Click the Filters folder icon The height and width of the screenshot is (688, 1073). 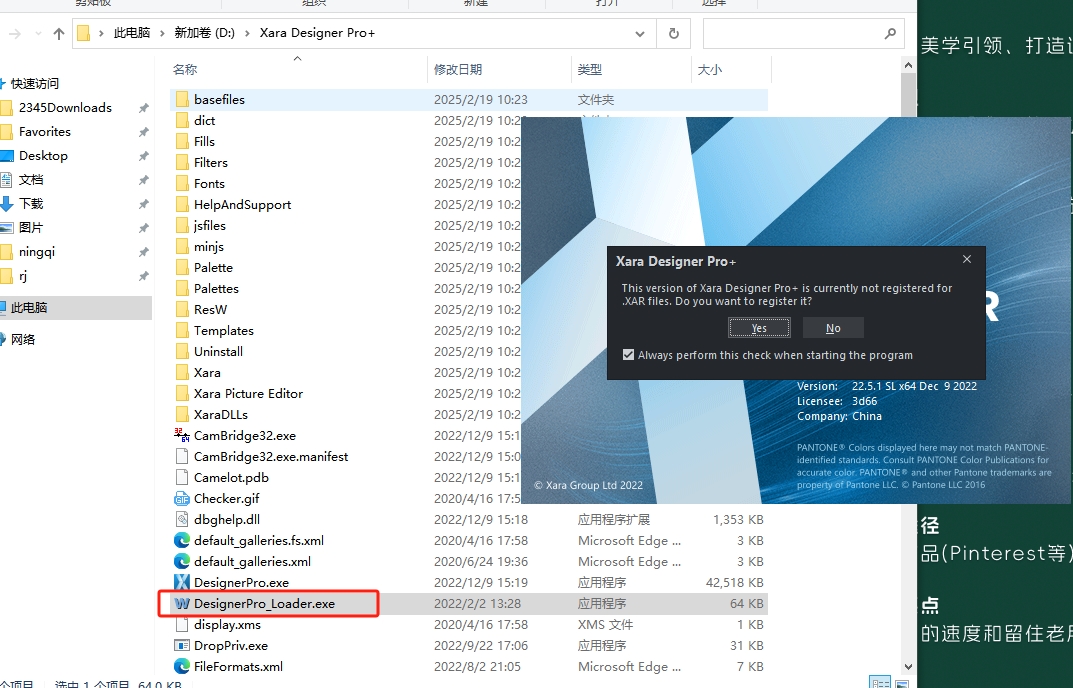click(x=182, y=162)
